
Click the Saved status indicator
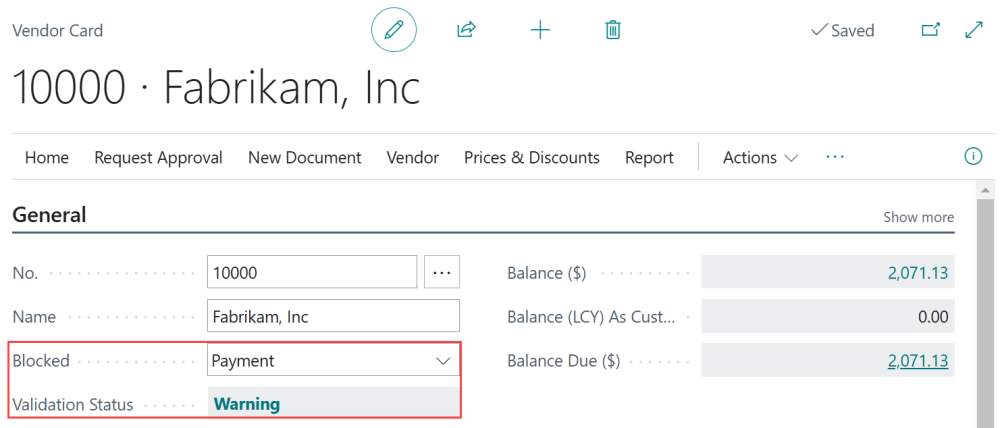pos(842,31)
